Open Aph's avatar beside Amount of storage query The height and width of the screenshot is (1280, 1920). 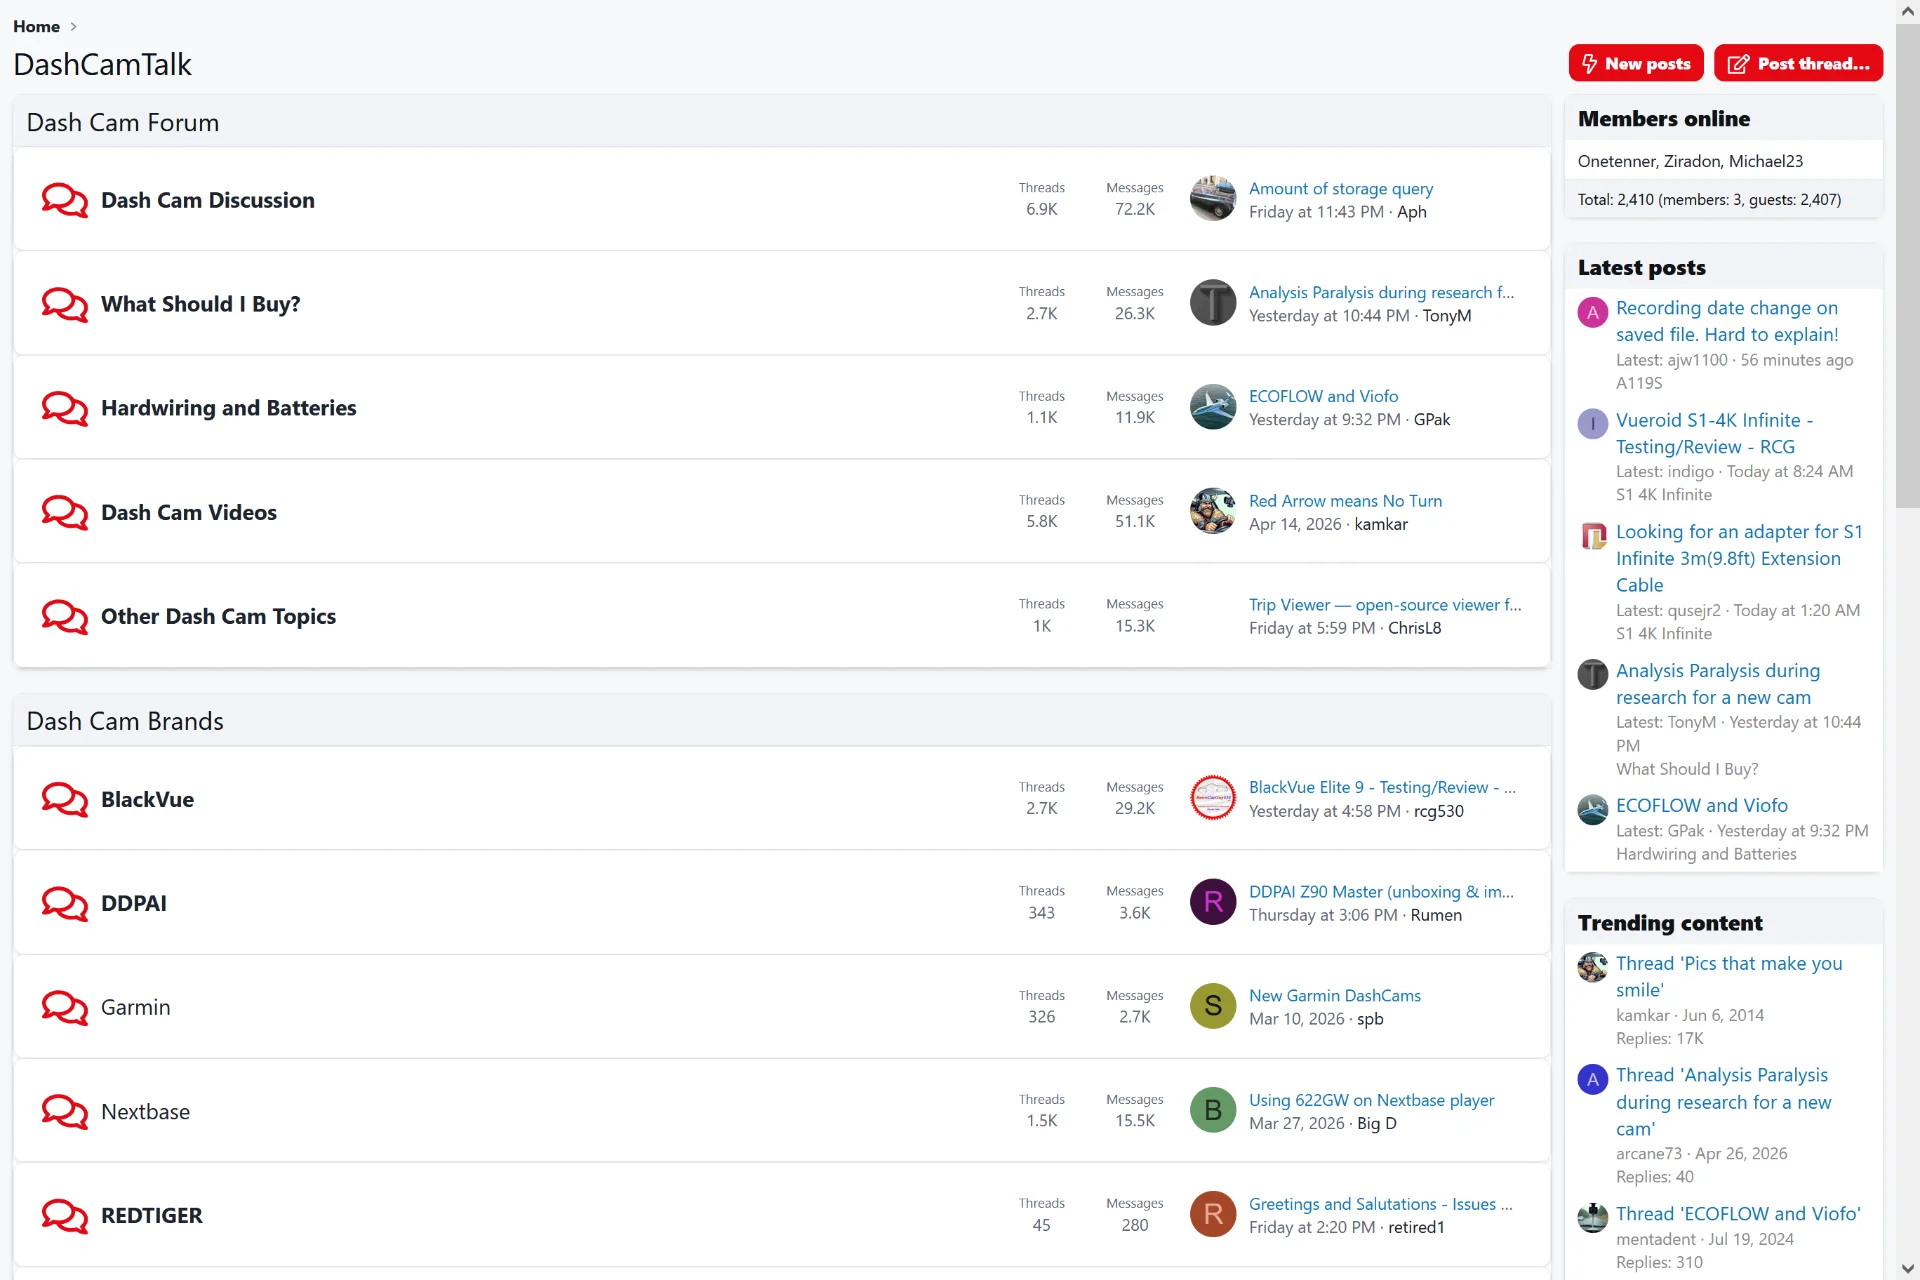tap(1213, 199)
